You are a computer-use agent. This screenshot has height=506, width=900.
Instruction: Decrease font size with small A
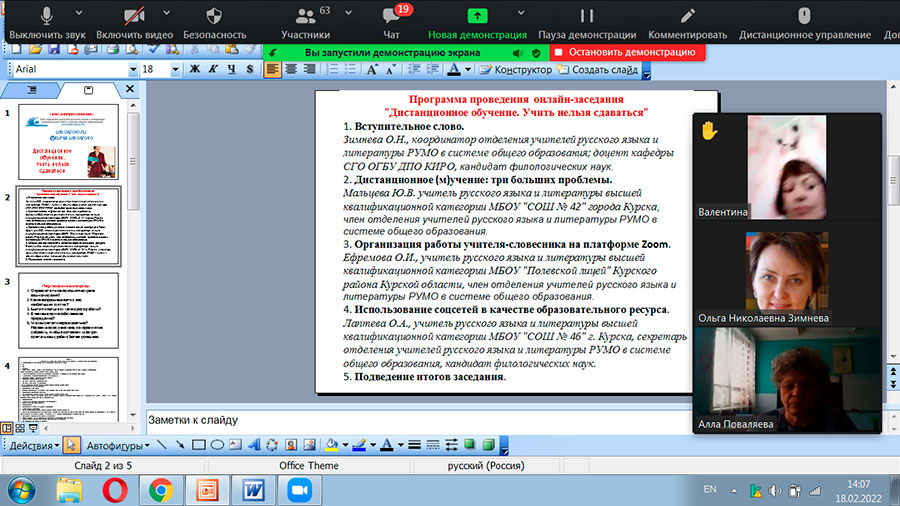click(x=391, y=69)
